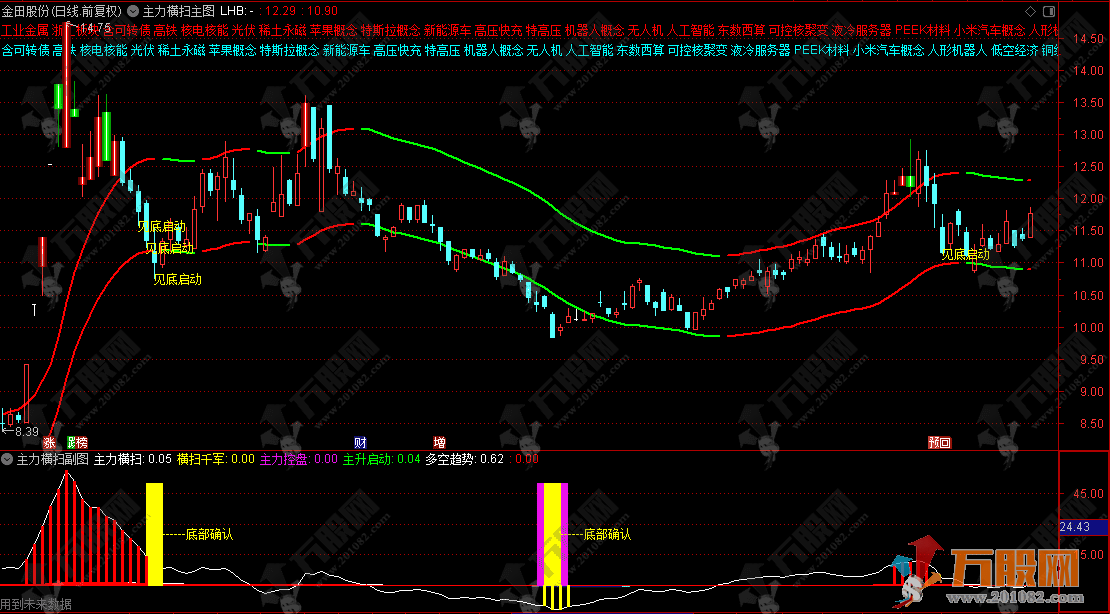The width and height of the screenshot is (1110, 614).
Task: Open the cyan-row 可控核聚变 concept tag
Action: coord(697,50)
